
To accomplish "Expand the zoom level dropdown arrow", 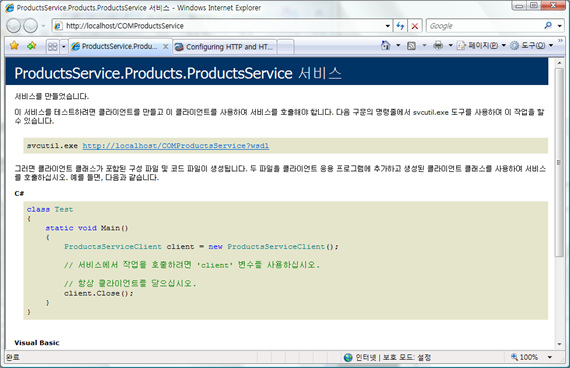I will point(550,357).
